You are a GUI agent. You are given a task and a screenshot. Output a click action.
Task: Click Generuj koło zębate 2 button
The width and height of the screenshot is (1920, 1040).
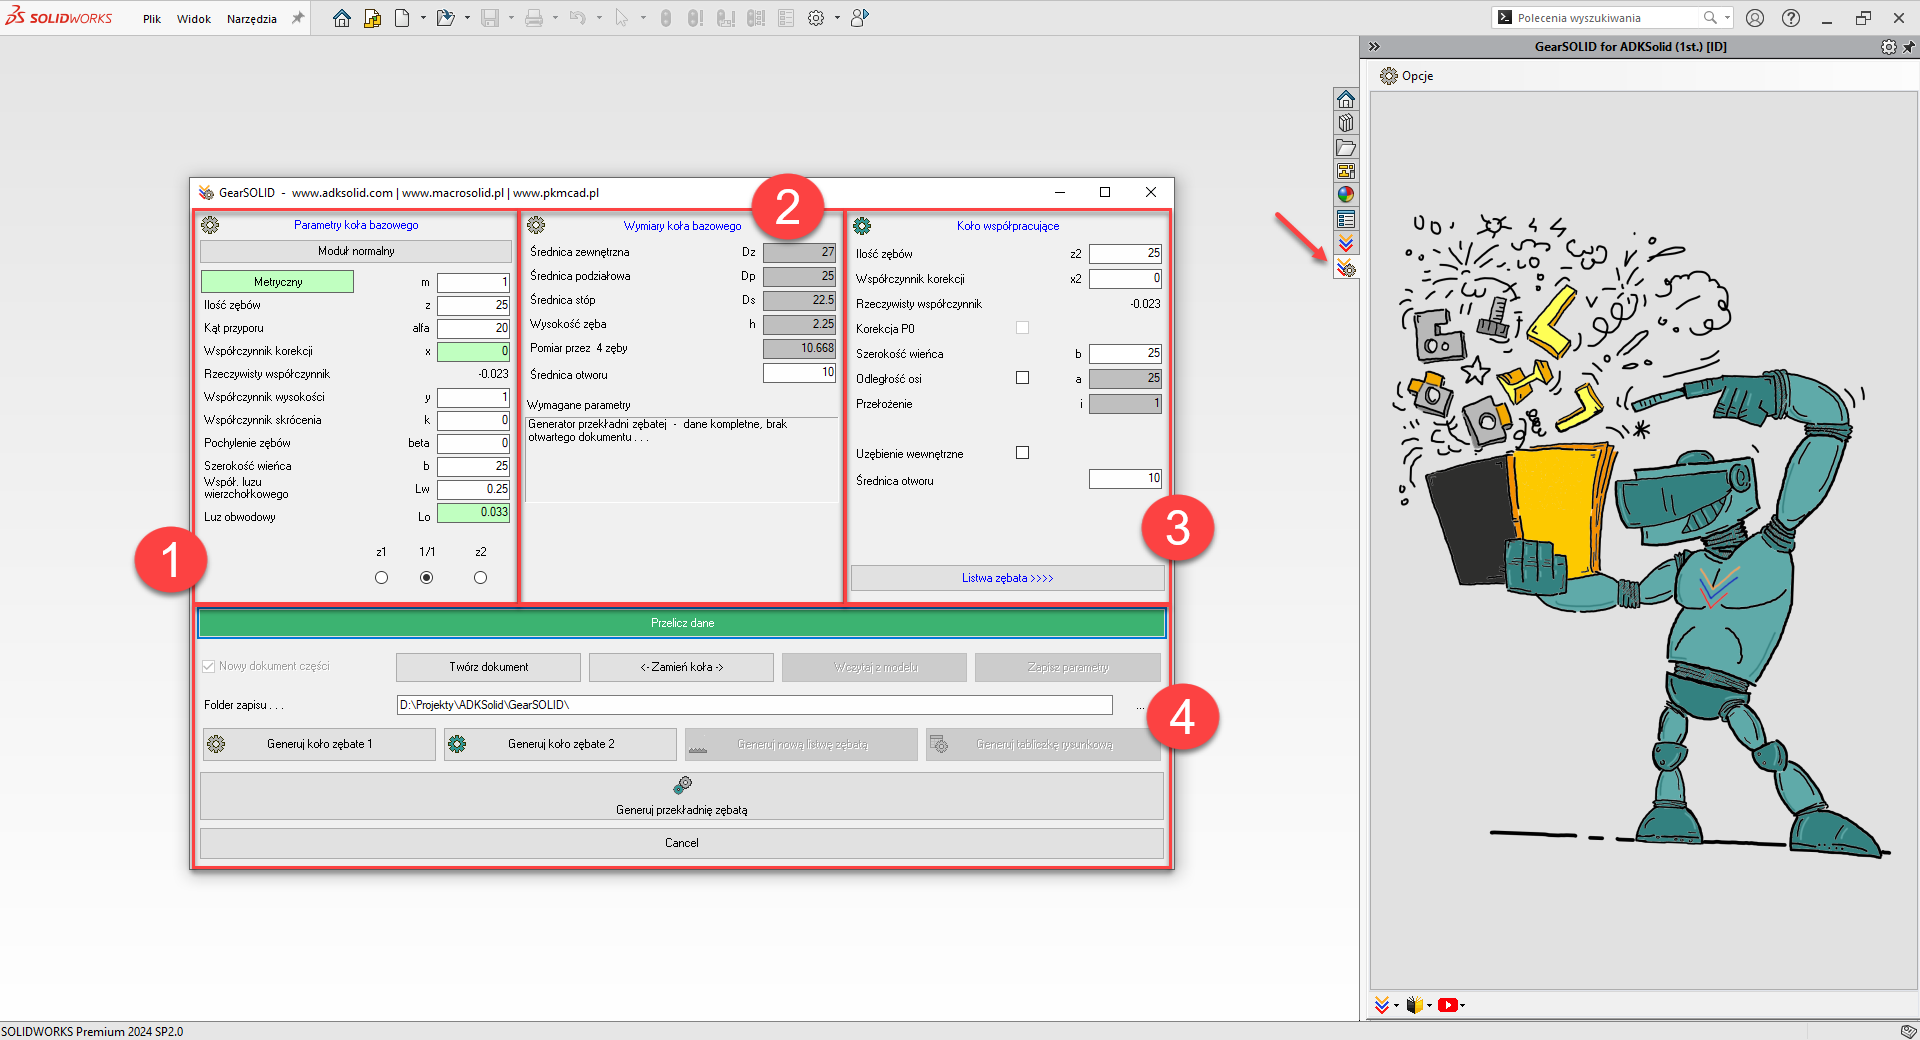coord(560,744)
